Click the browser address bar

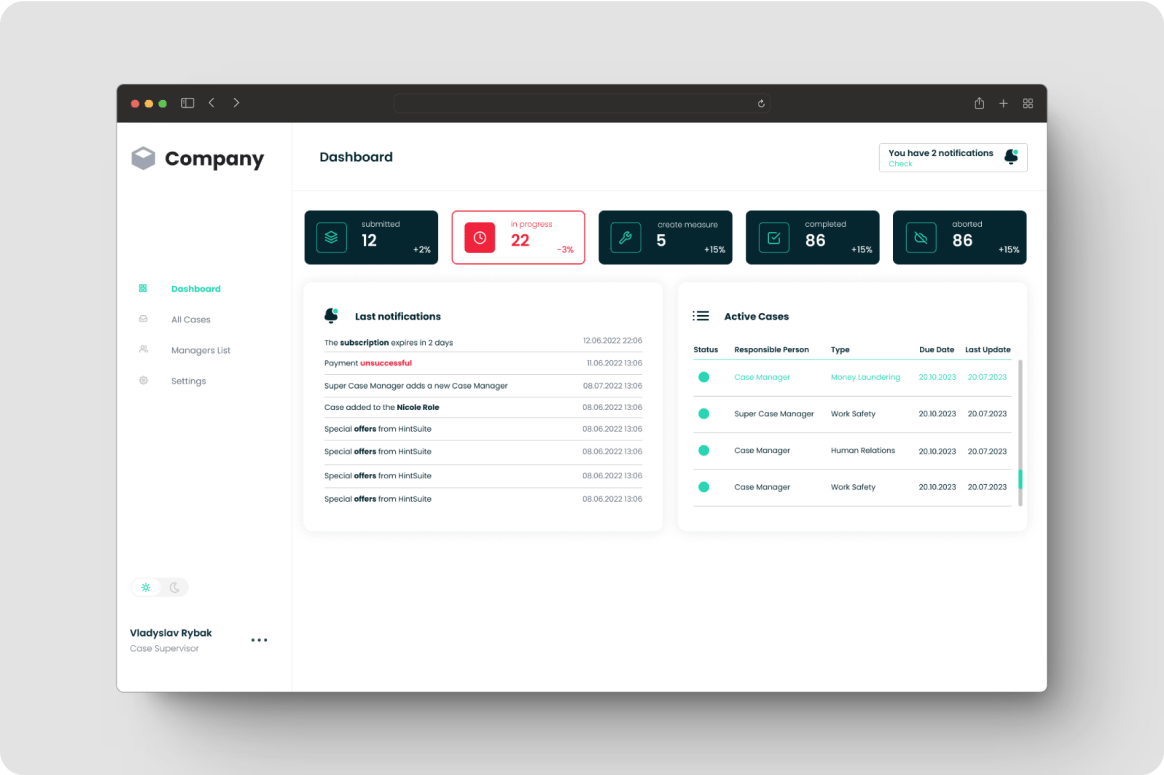tap(580, 103)
